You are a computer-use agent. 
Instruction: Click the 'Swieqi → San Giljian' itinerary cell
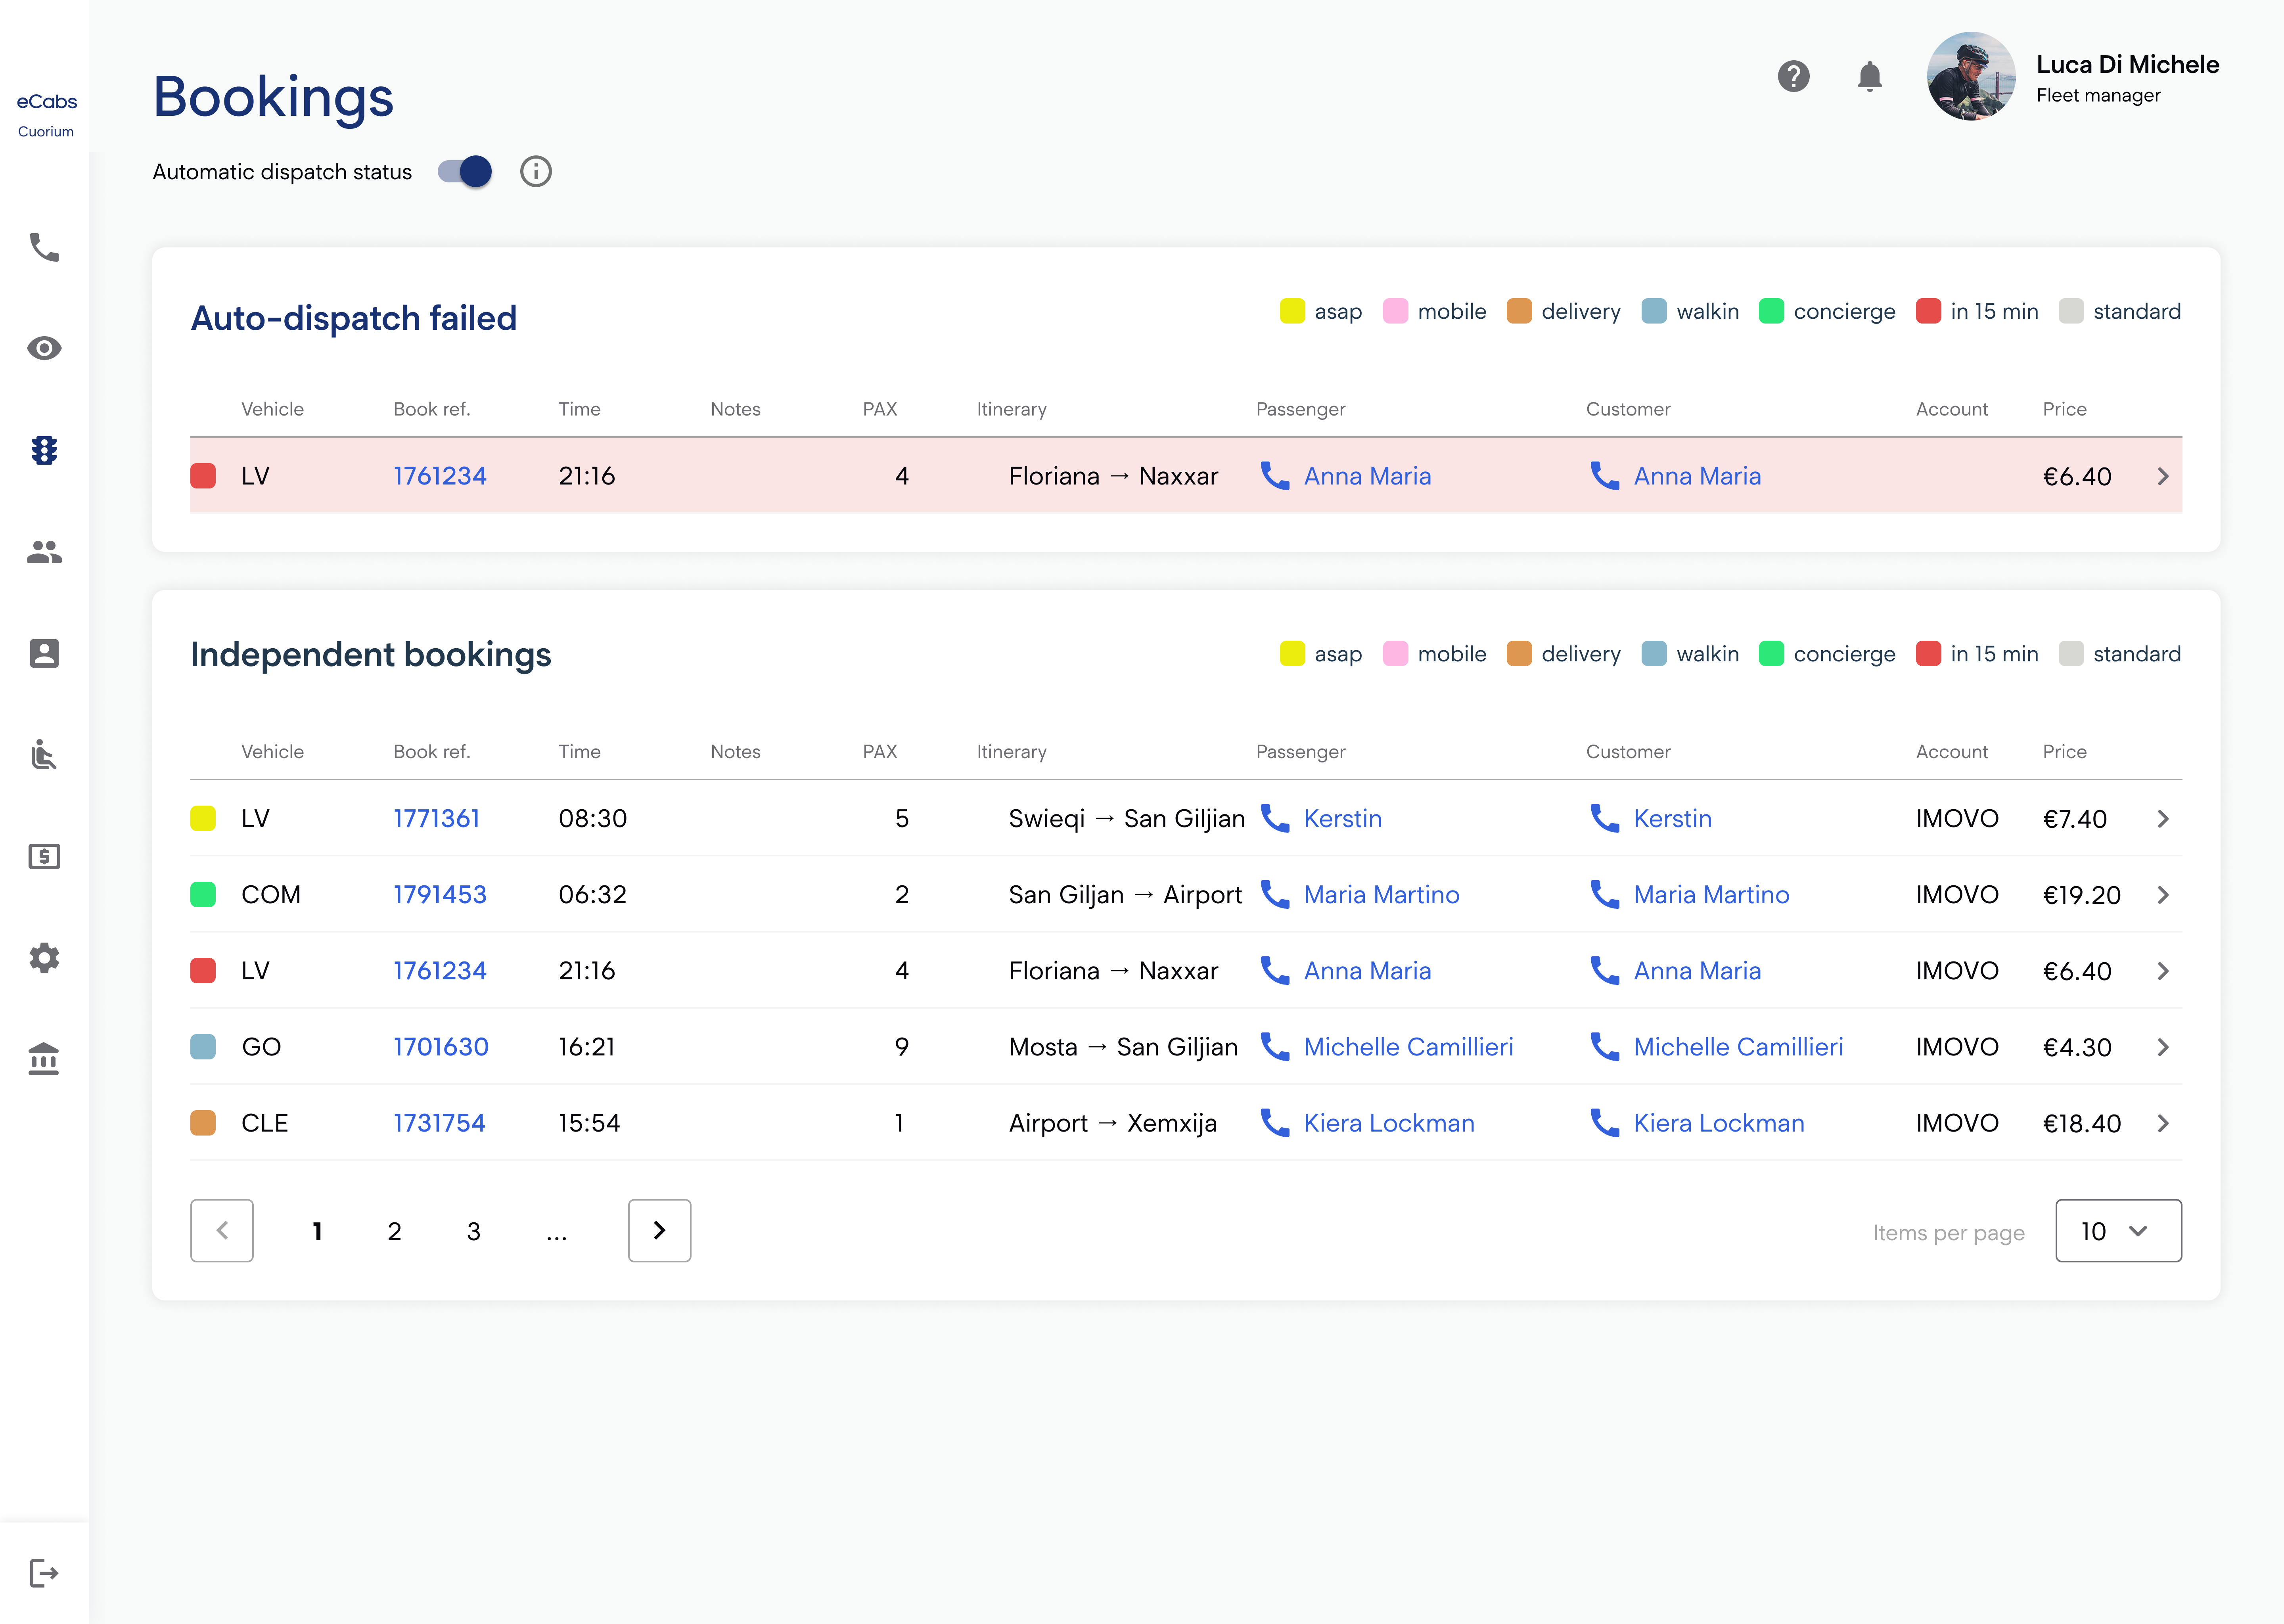coord(1127,819)
